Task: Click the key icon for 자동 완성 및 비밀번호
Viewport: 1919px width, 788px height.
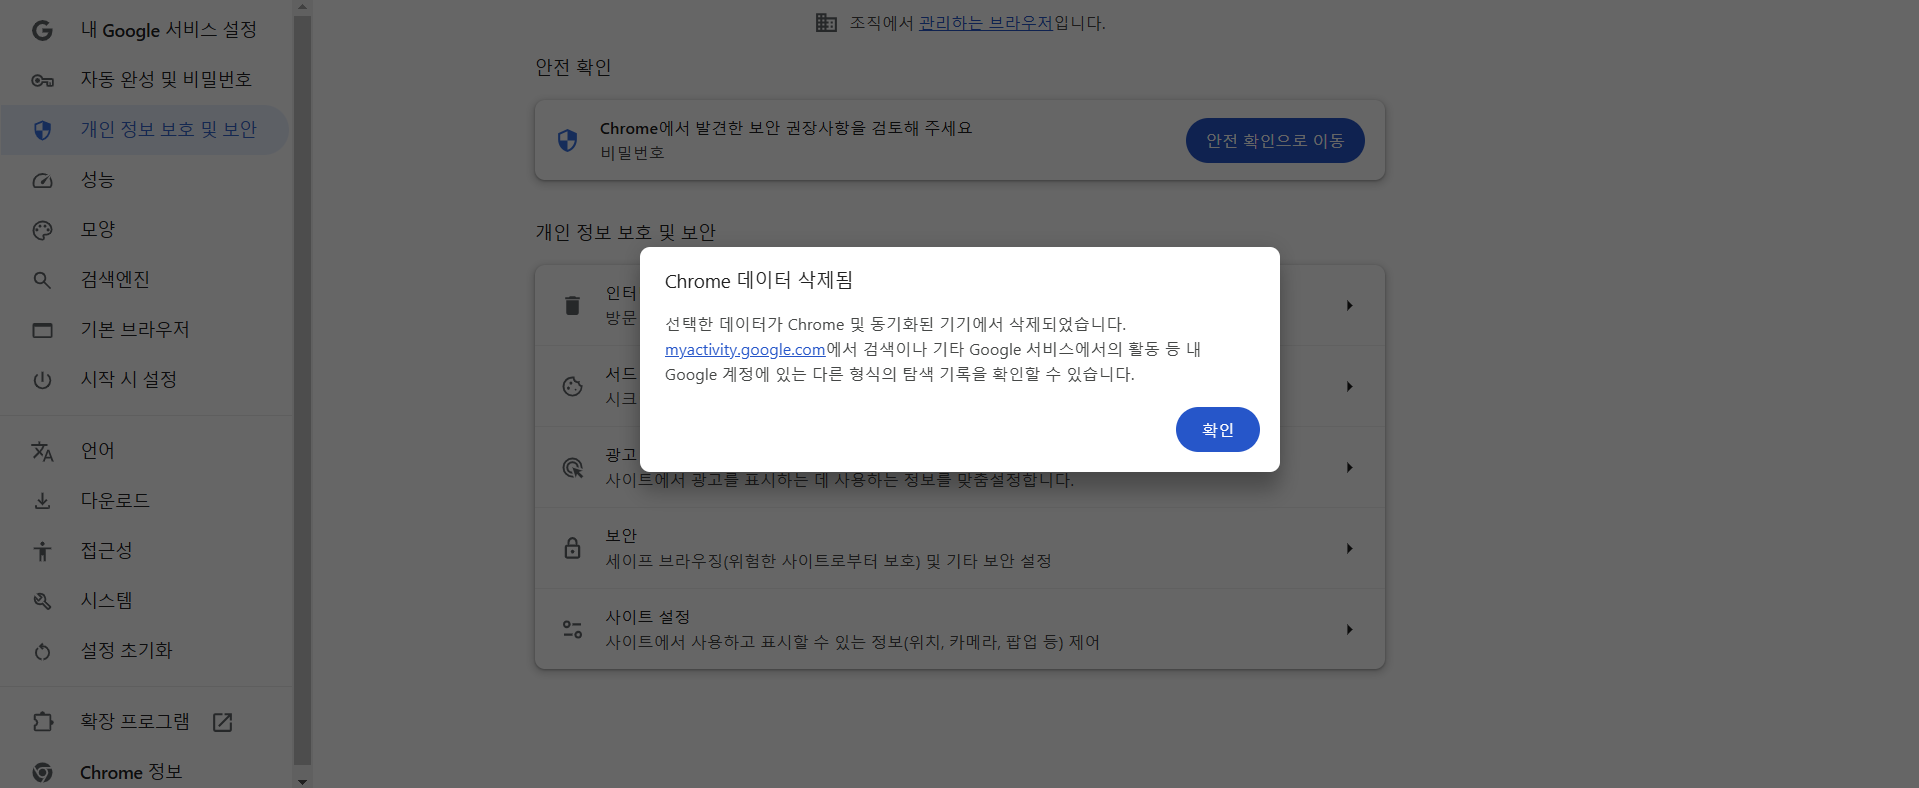Action: coord(42,80)
